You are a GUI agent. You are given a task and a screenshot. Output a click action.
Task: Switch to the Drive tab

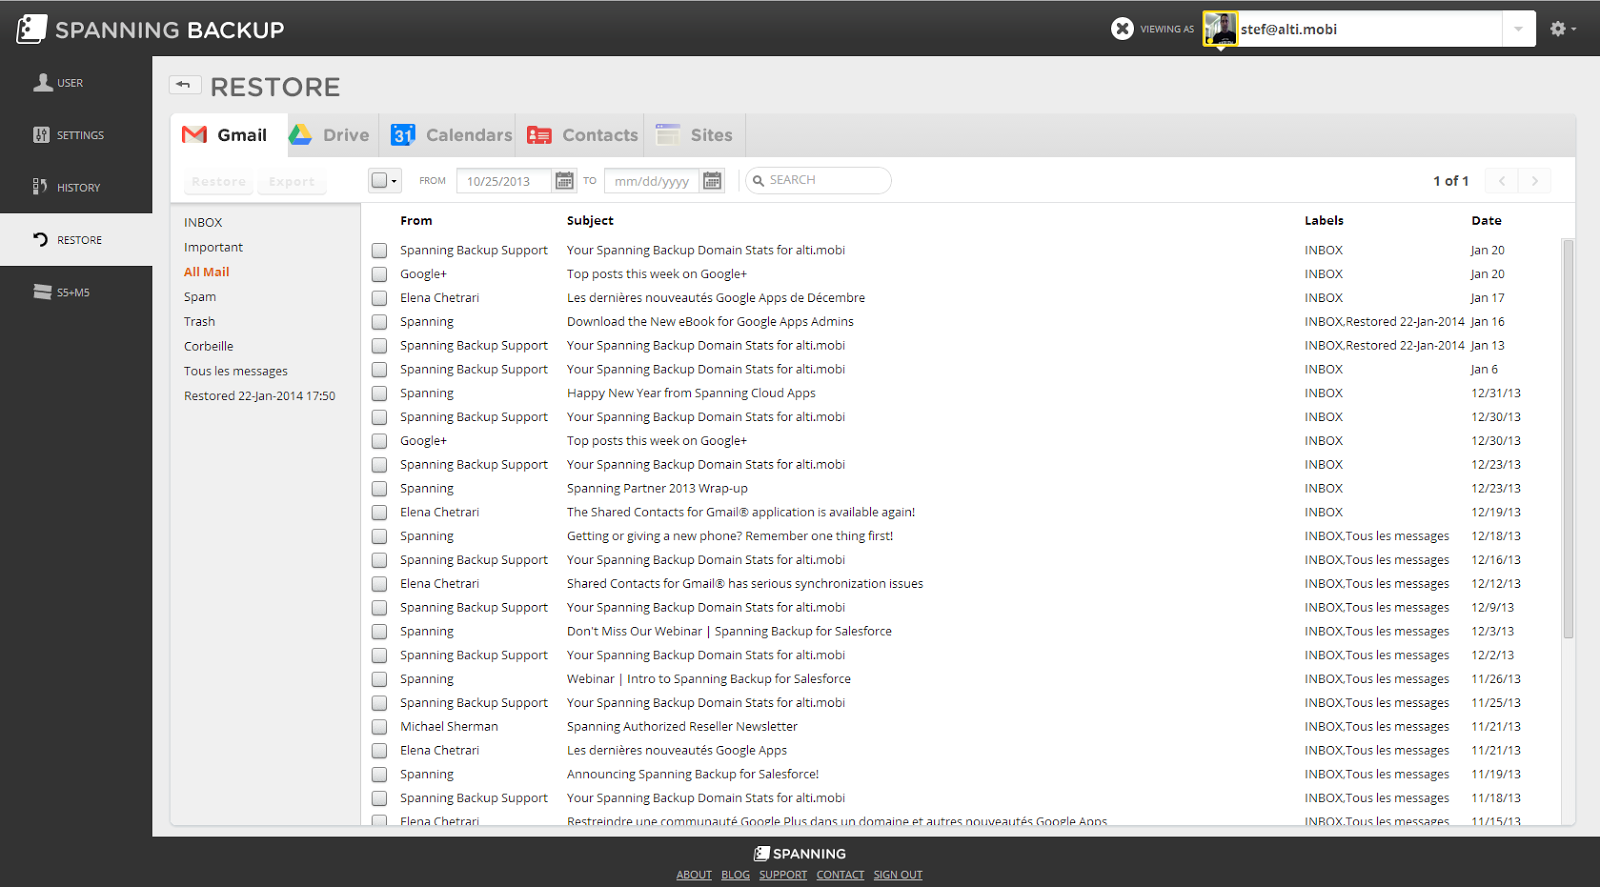pos(333,135)
